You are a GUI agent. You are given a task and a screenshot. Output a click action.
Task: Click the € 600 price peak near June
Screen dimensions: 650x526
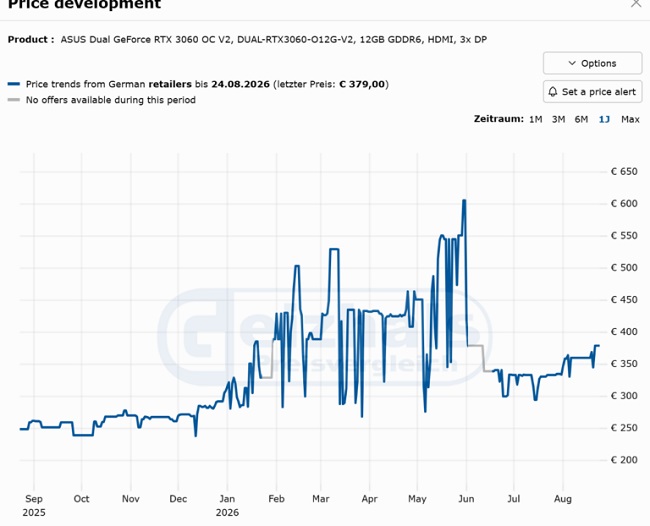click(464, 201)
